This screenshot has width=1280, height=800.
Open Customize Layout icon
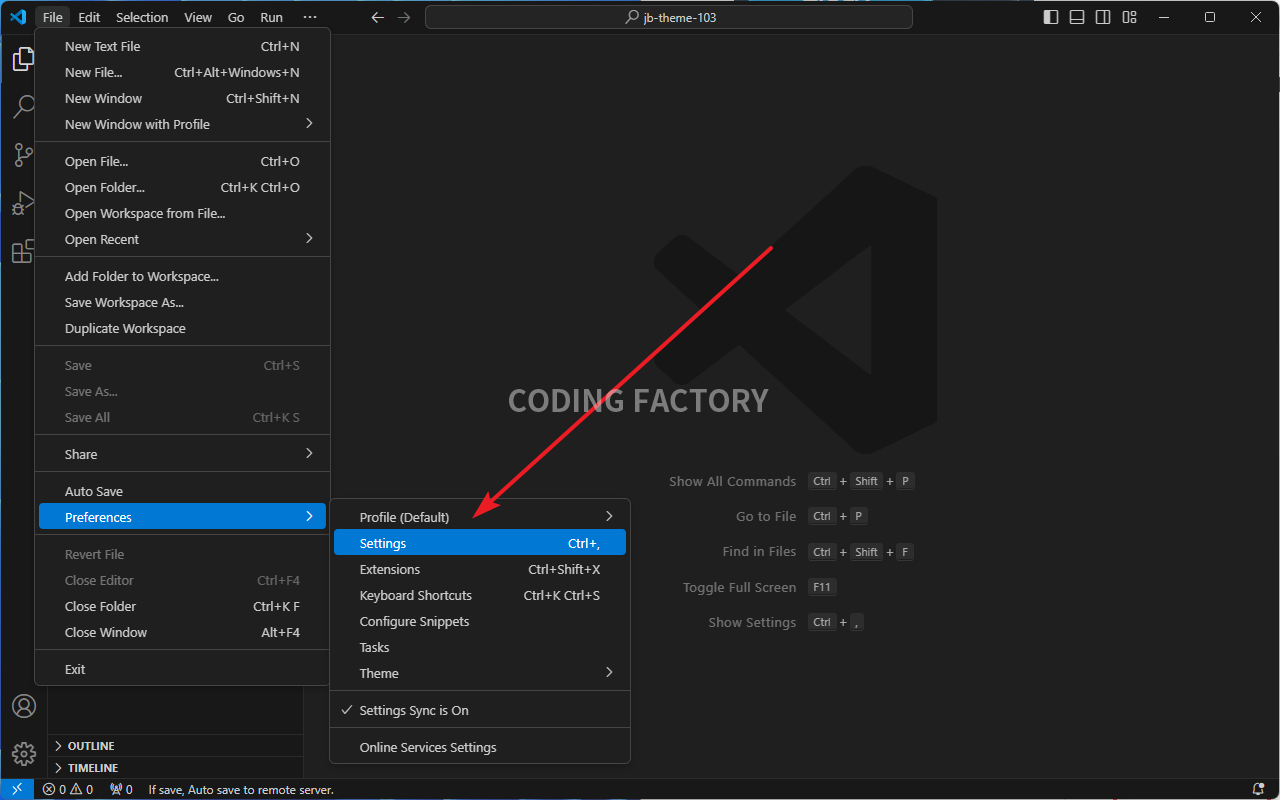(x=1129, y=17)
